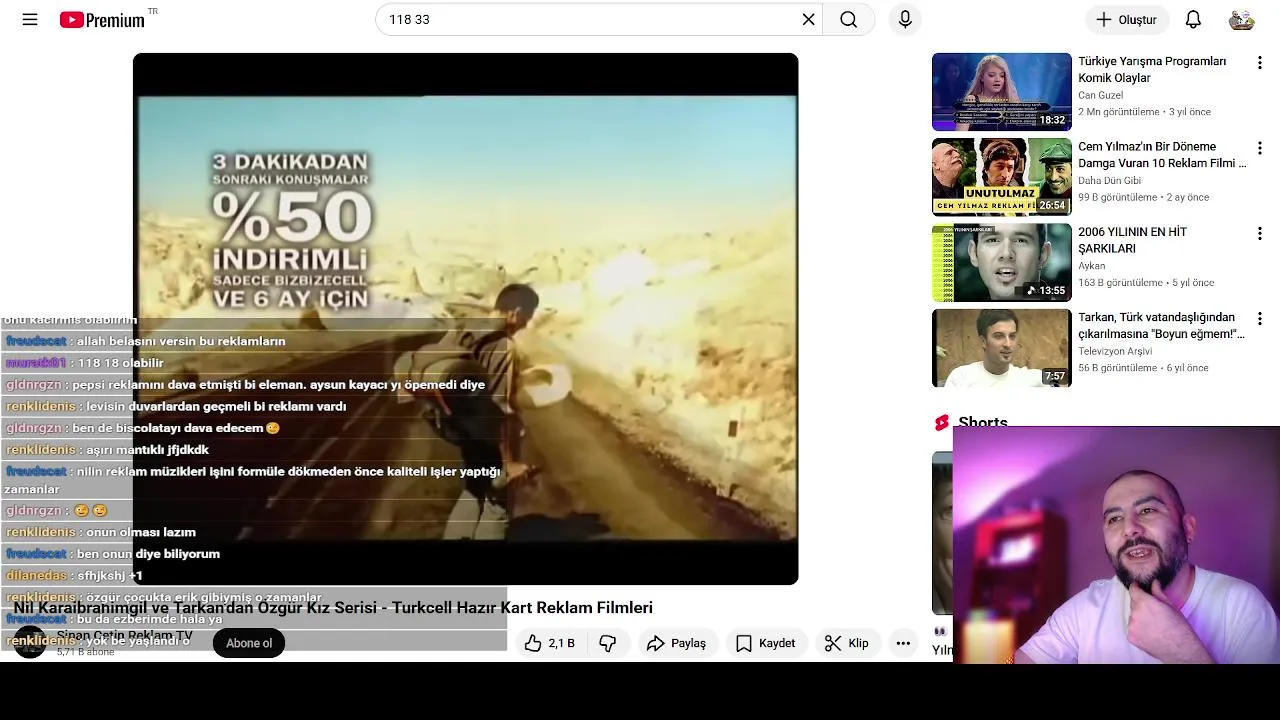Click the Turkcell ad video player
Screen dimensions: 1280x720
point(465,318)
